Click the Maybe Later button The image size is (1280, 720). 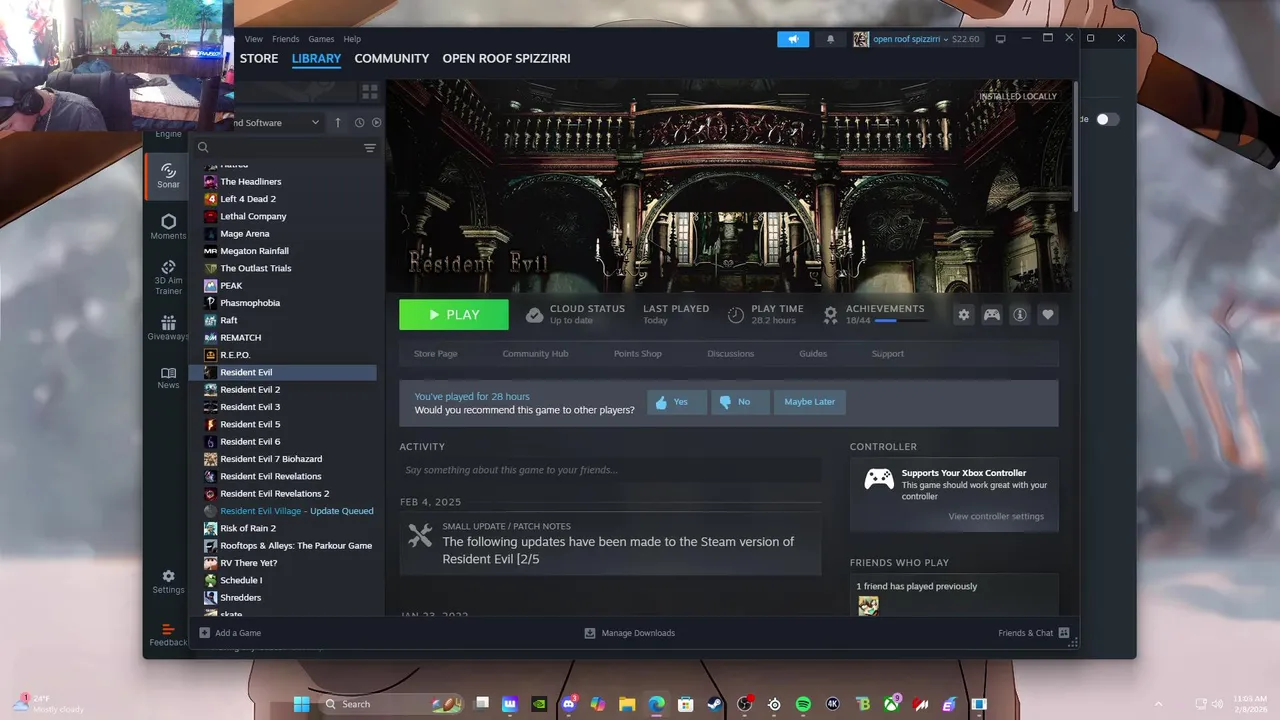point(810,402)
